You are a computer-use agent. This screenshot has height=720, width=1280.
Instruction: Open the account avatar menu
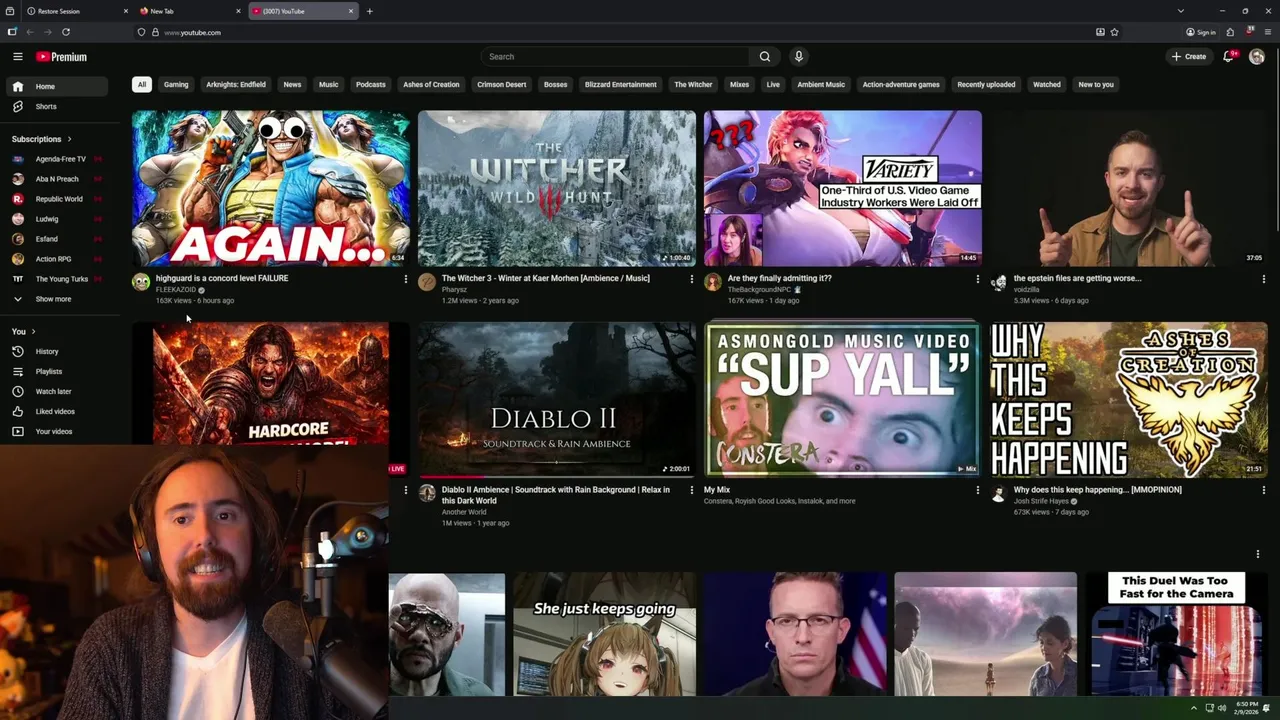[1257, 57]
